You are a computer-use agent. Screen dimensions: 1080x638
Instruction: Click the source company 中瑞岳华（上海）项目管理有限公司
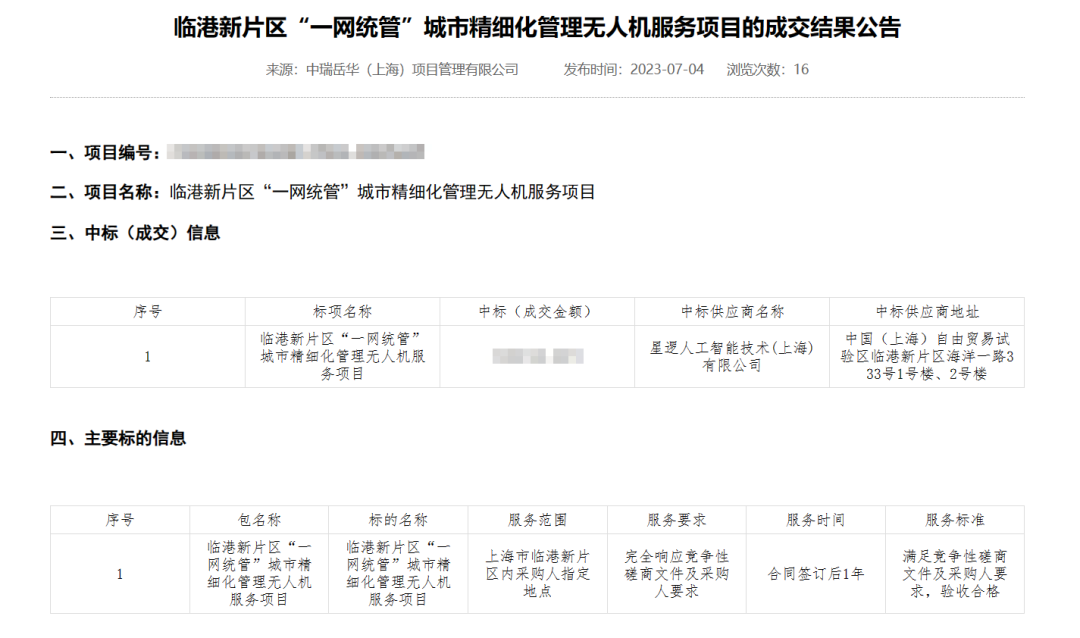click(x=412, y=69)
